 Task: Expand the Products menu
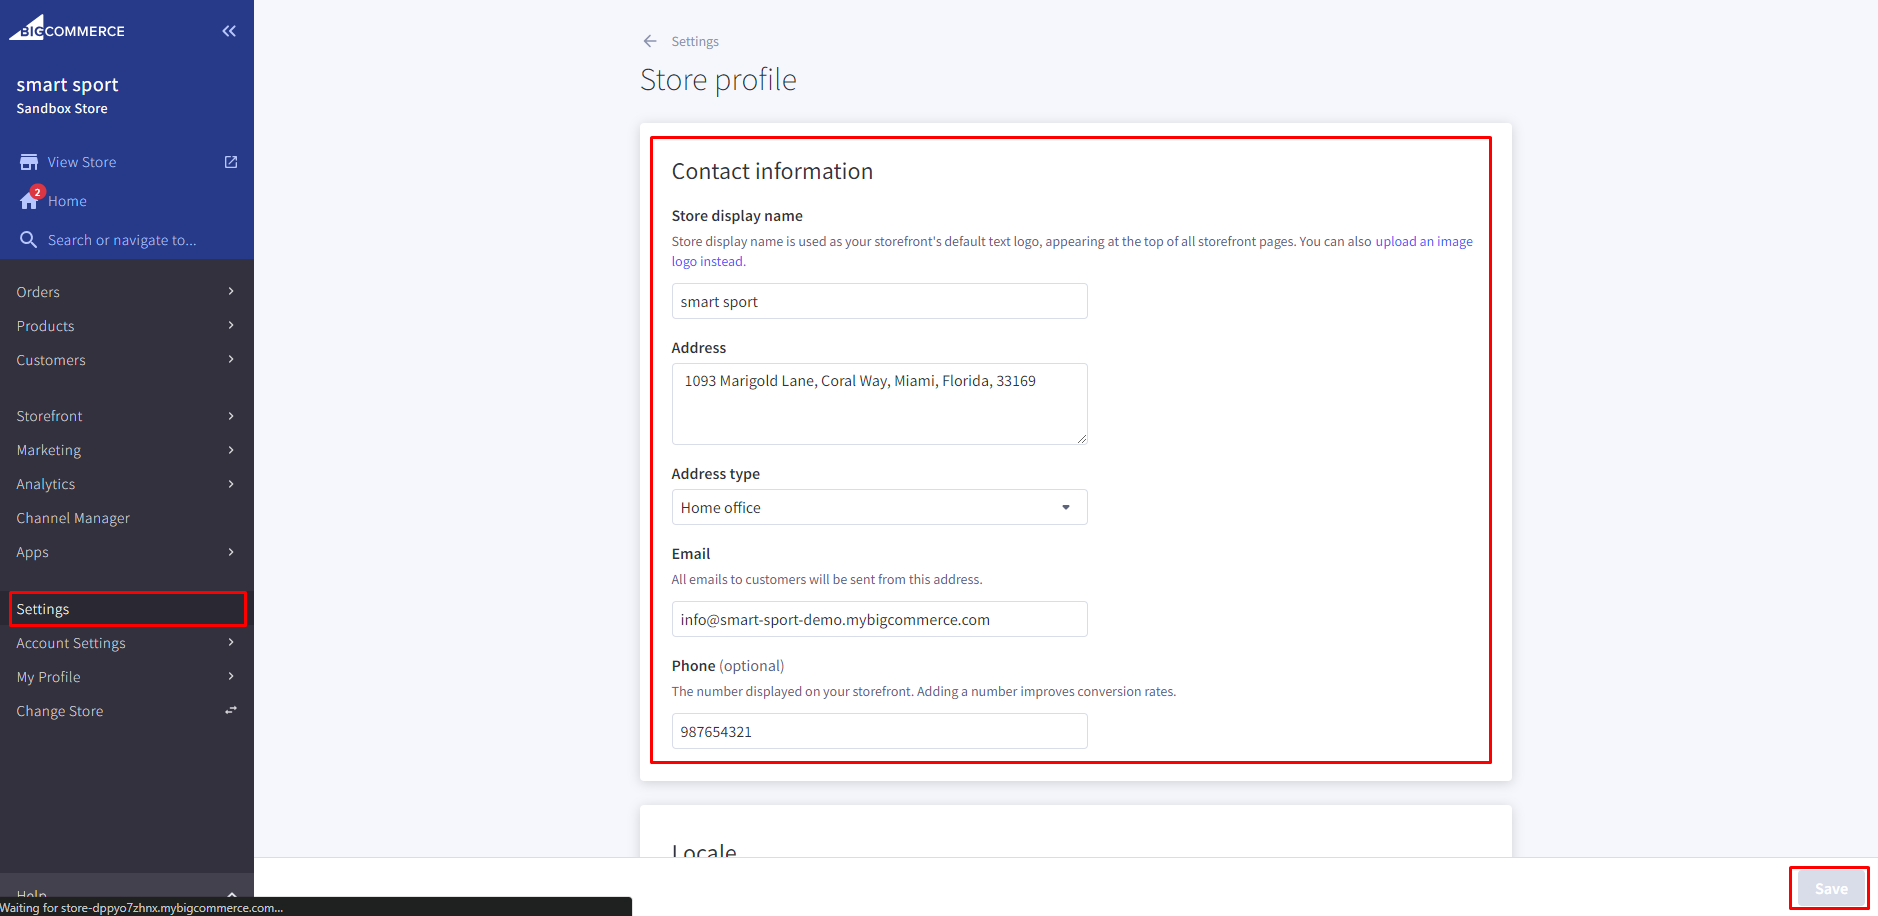coord(126,326)
